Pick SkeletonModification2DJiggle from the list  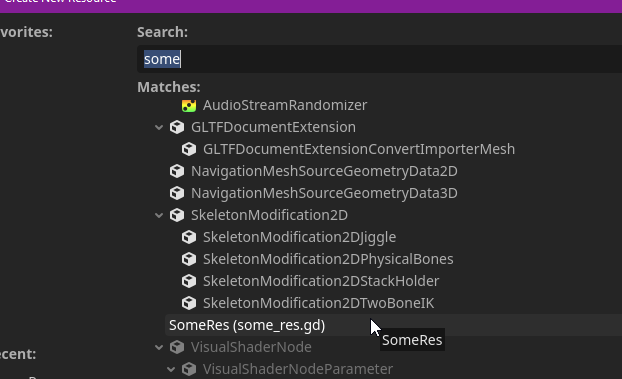click(299, 237)
